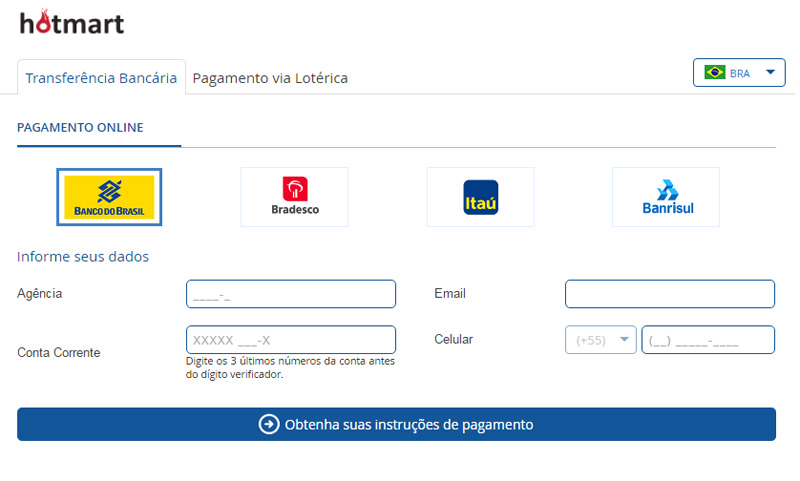Click the Hotmart logo
Screen dimensions: 800x481
click(x=72, y=22)
